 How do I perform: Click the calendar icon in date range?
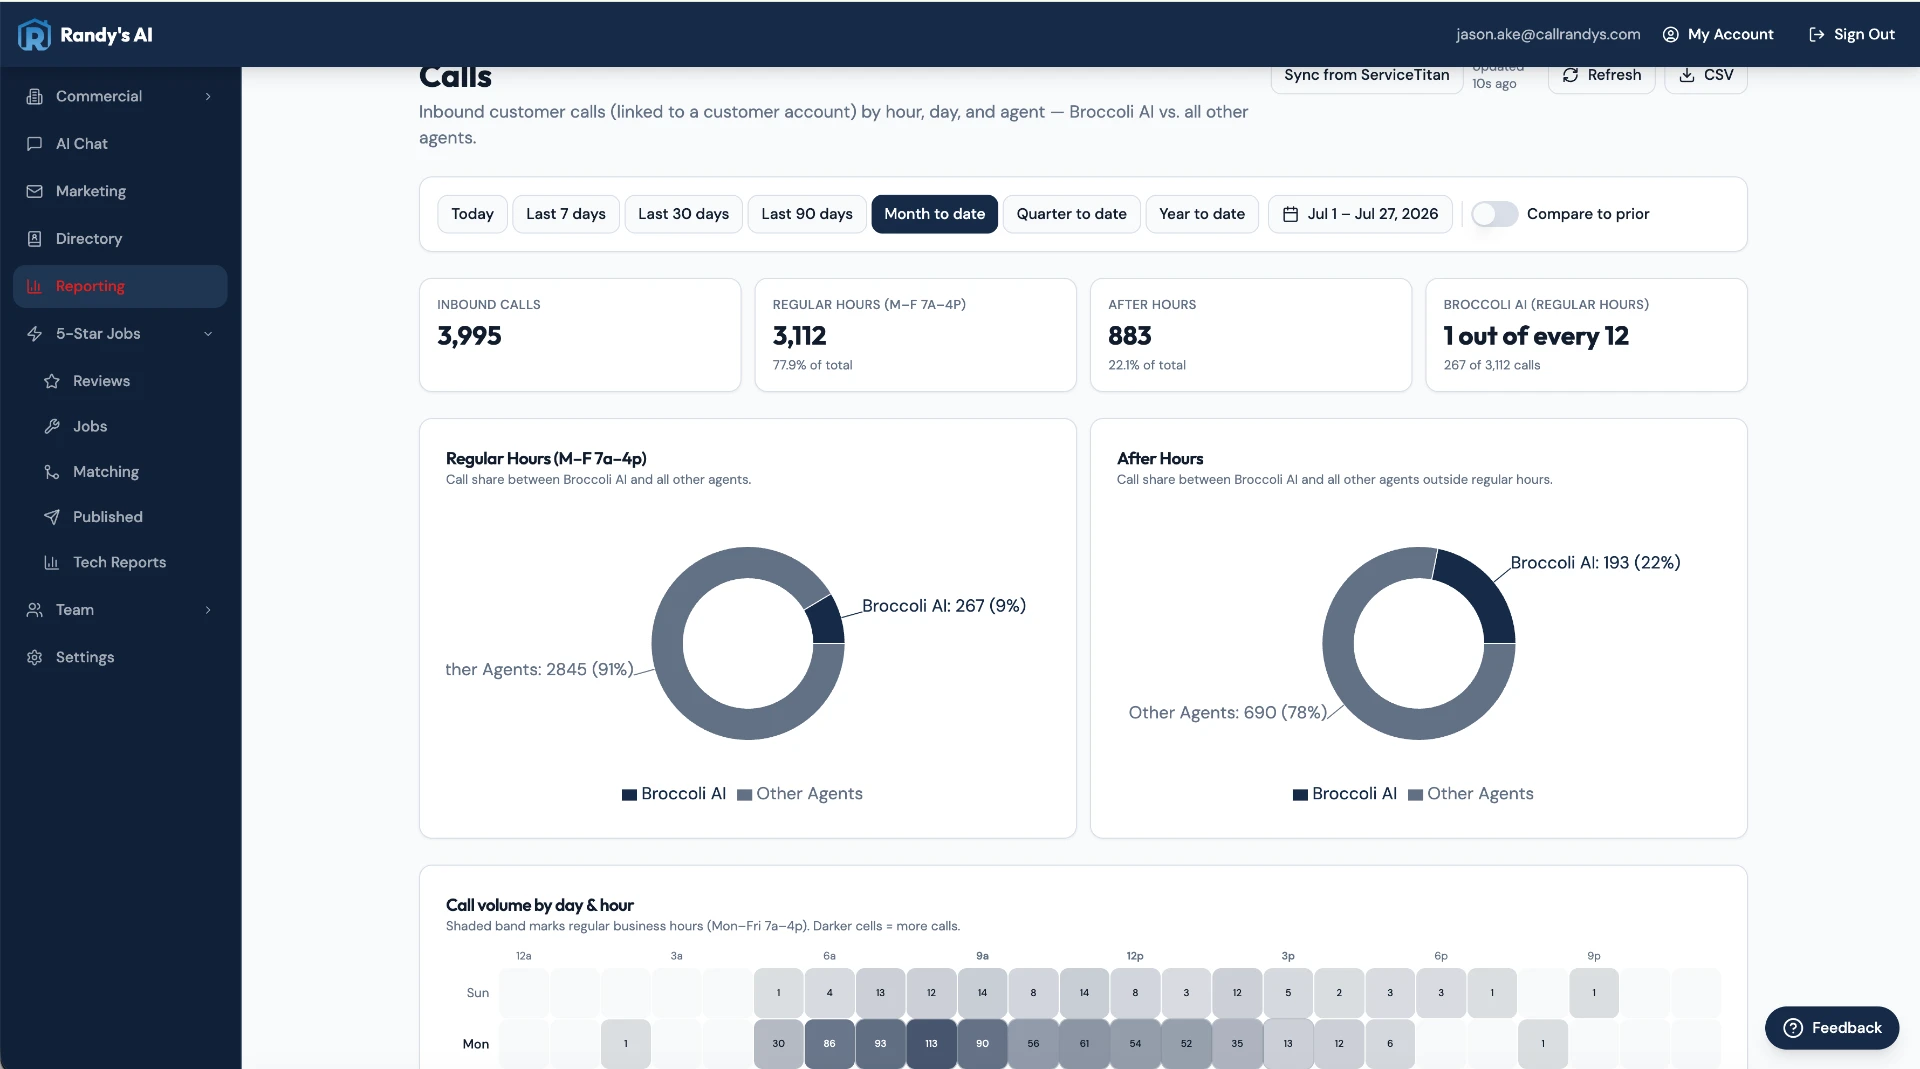(x=1290, y=214)
